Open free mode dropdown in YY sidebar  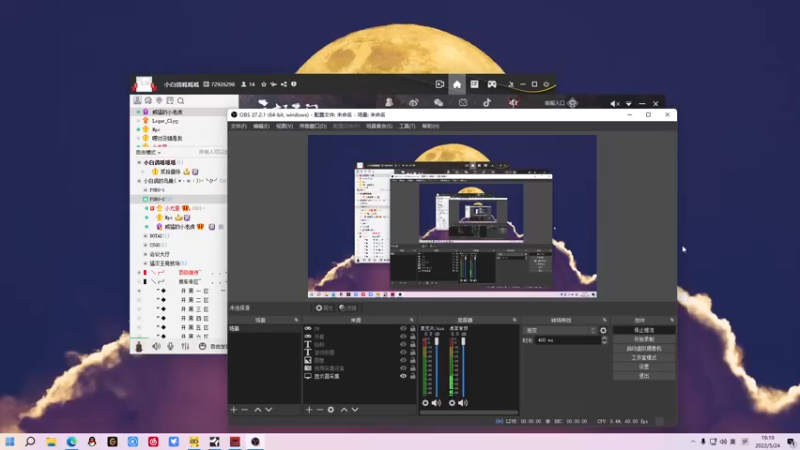click(x=148, y=153)
